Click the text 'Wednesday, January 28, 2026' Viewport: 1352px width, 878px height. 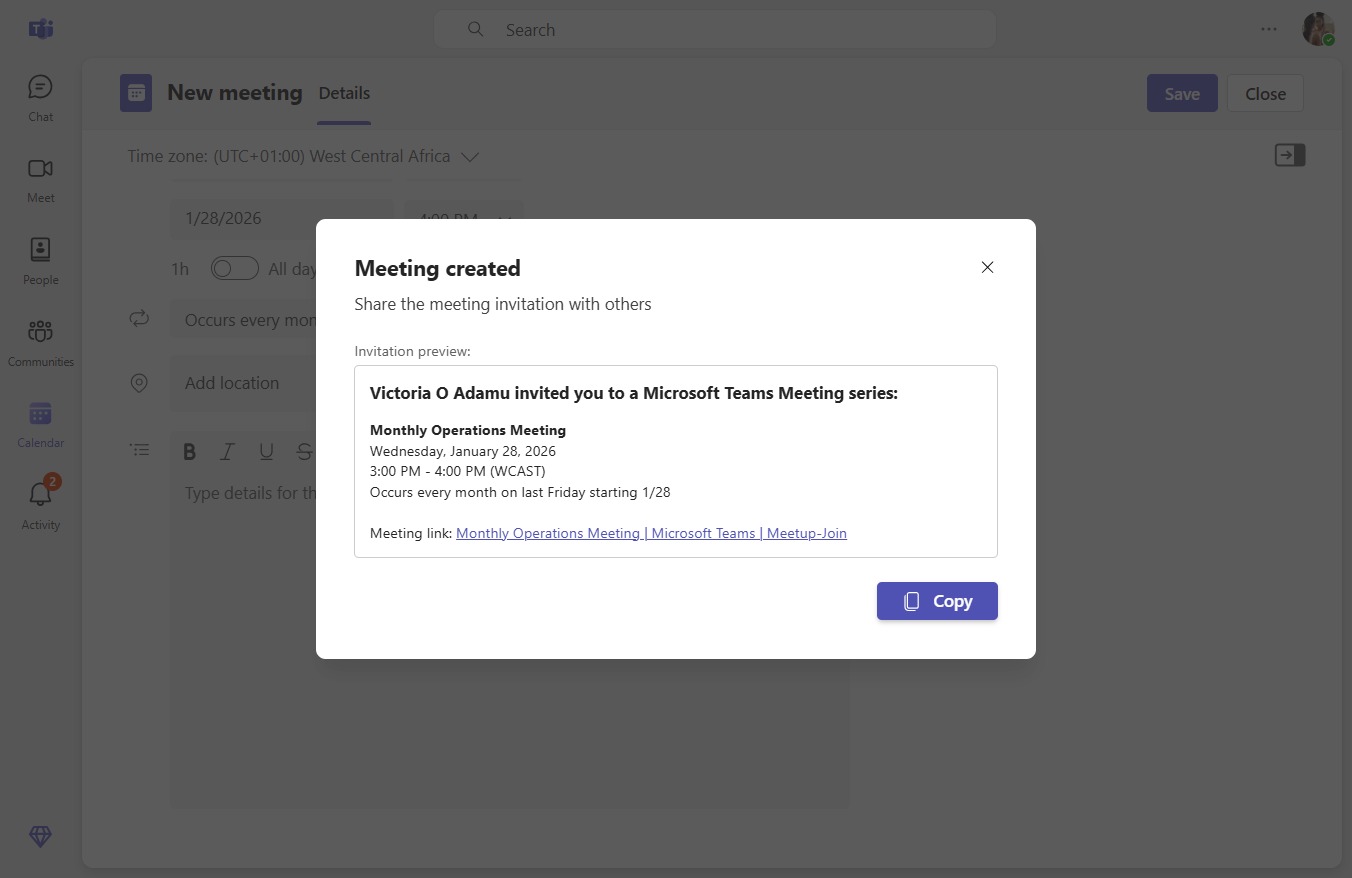[463, 451]
